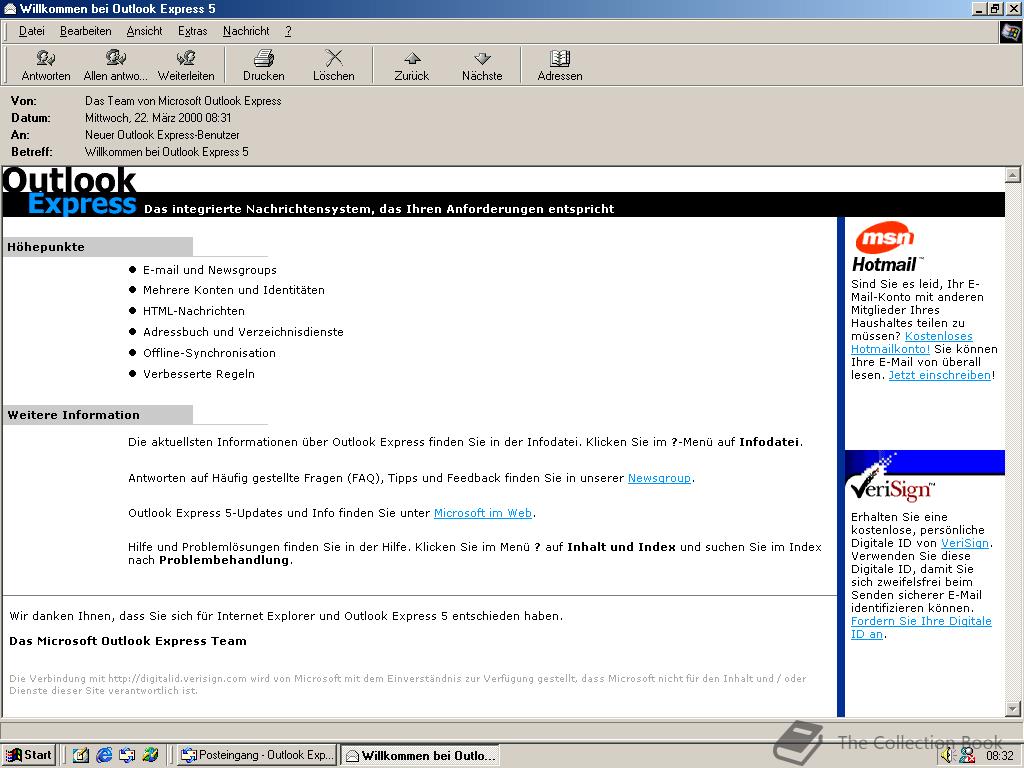The height and width of the screenshot is (768, 1024).
Task: Open the Bearbeiten menu
Action: pos(86,31)
